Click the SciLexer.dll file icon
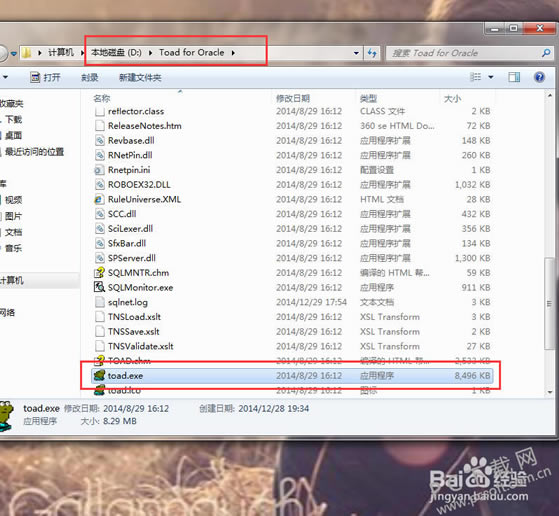Screen dimensions: 559x516 [x=99, y=229]
